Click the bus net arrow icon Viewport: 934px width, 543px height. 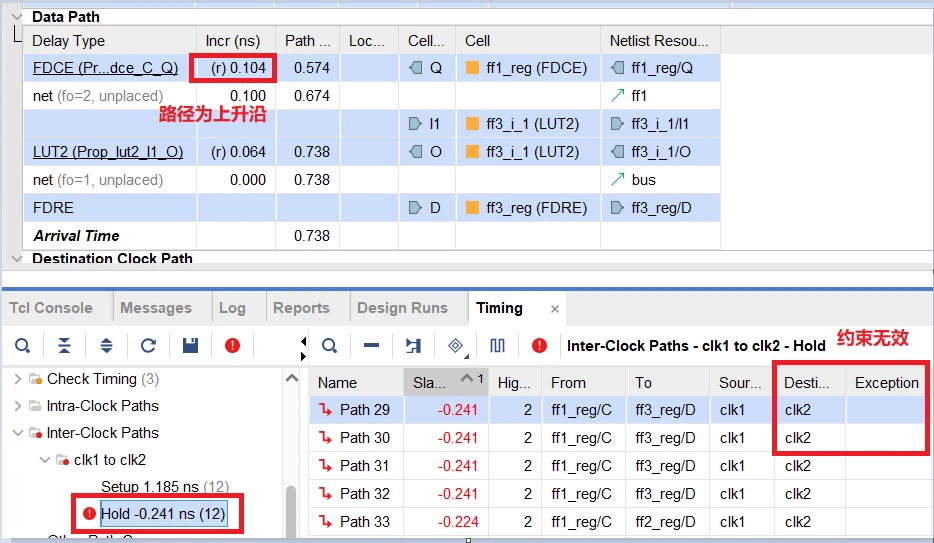coord(618,180)
